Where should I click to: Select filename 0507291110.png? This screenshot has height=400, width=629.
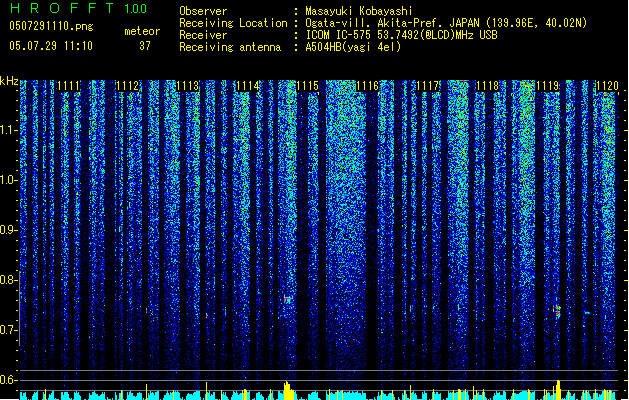point(51,26)
